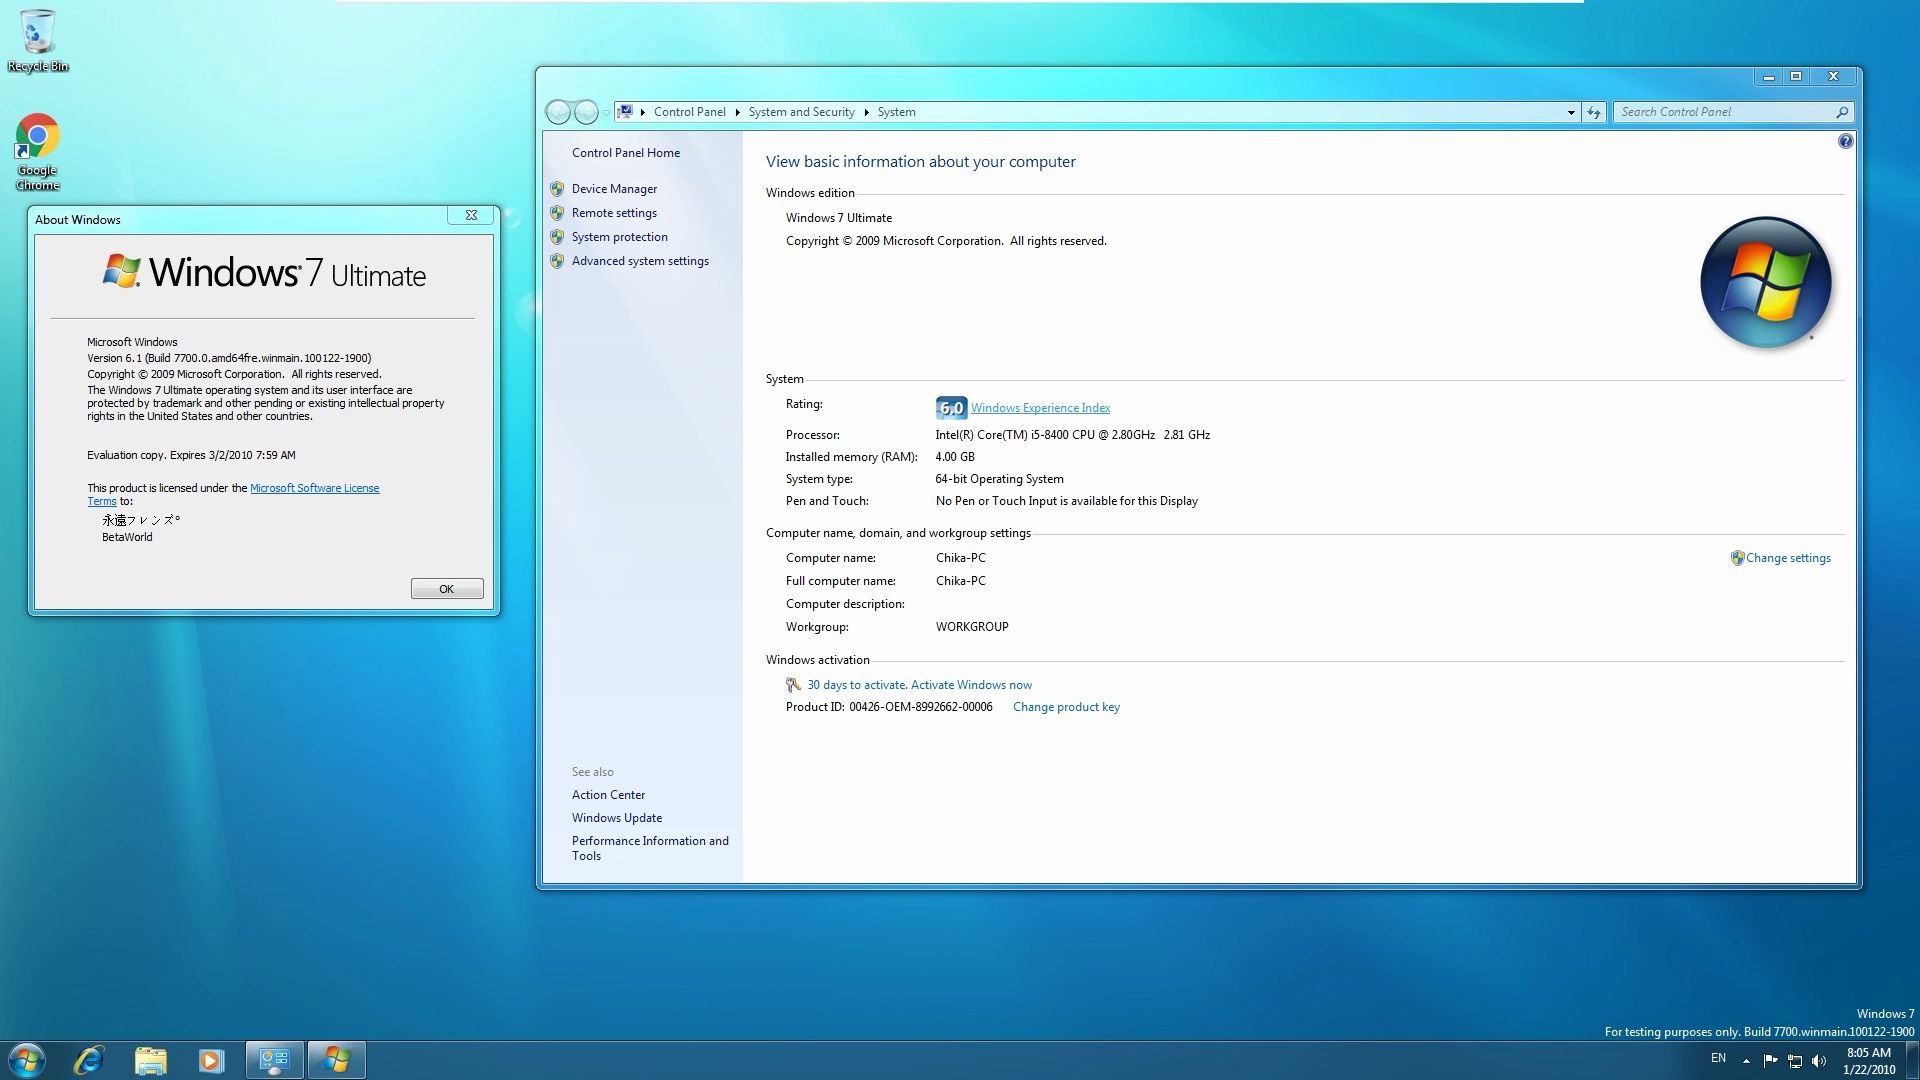Select the 6.0 Windows Experience Index badge
The height and width of the screenshot is (1080, 1920).
pos(951,407)
